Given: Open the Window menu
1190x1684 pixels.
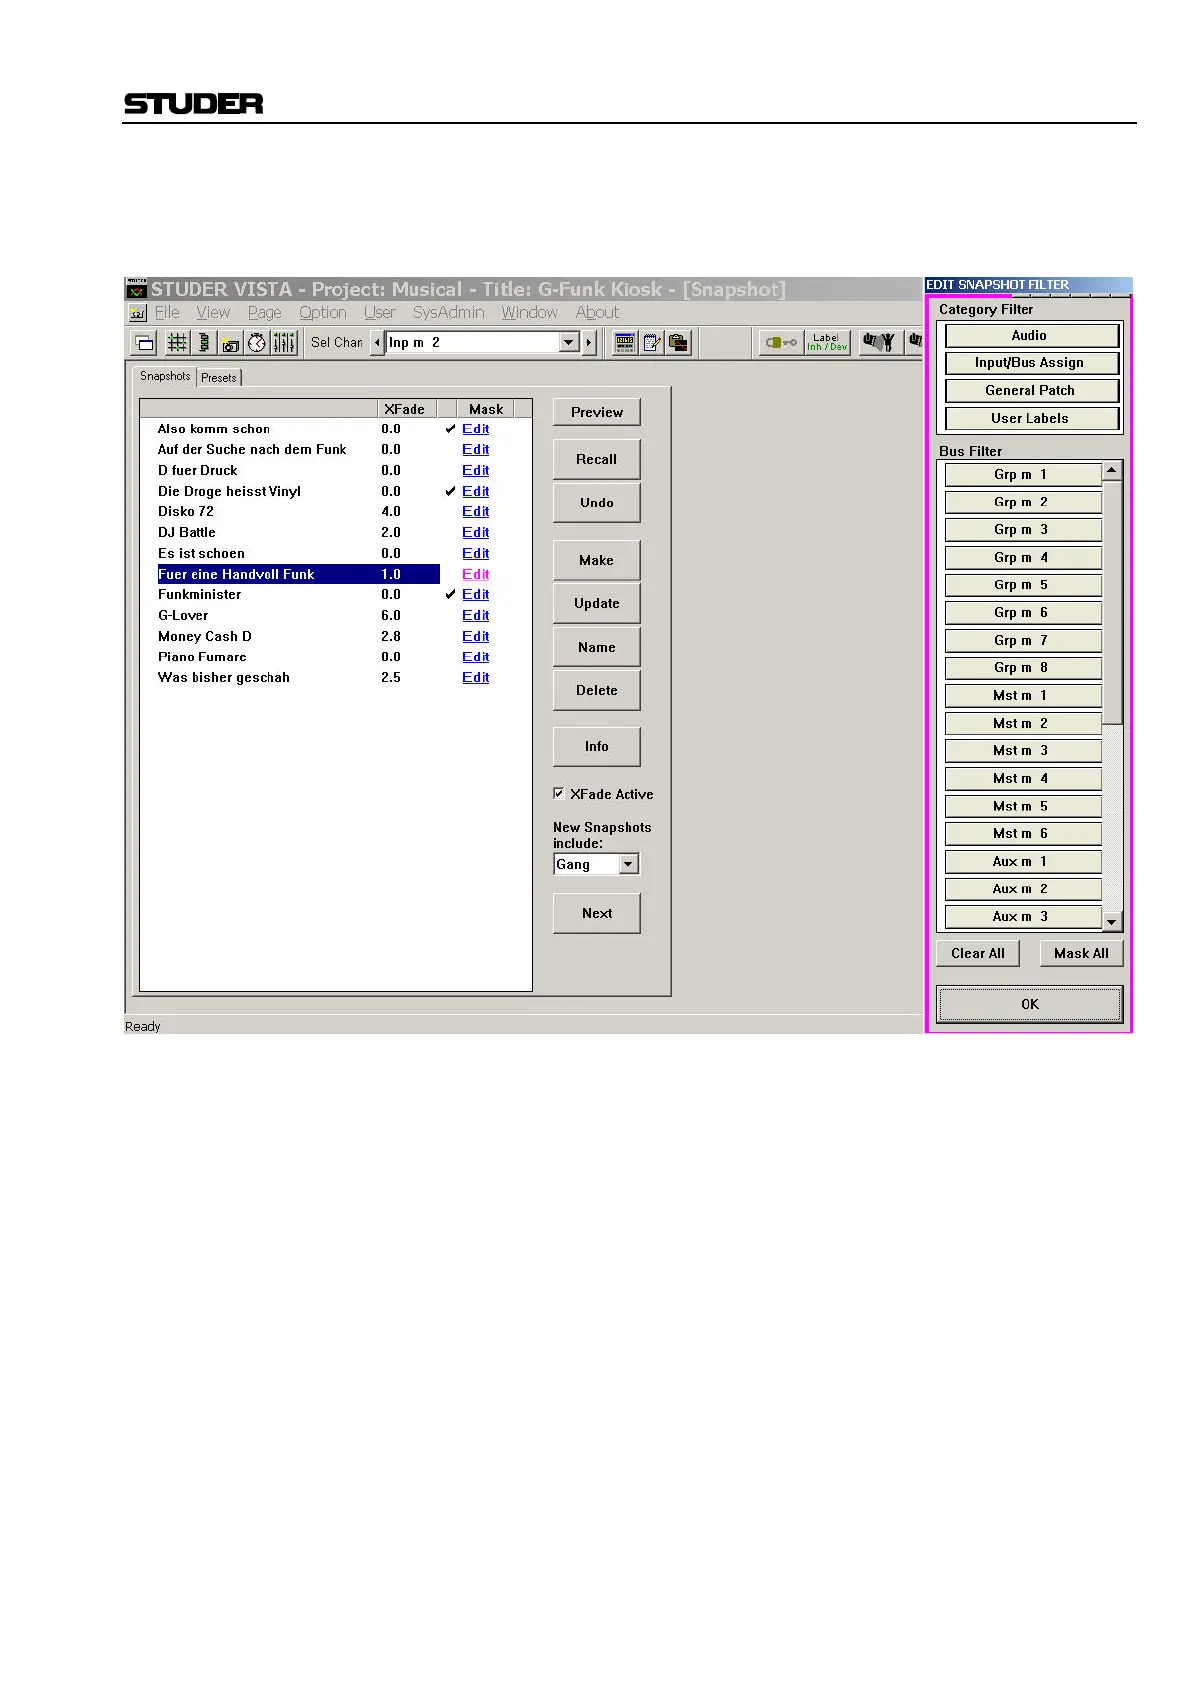Looking at the screenshot, I should (530, 313).
